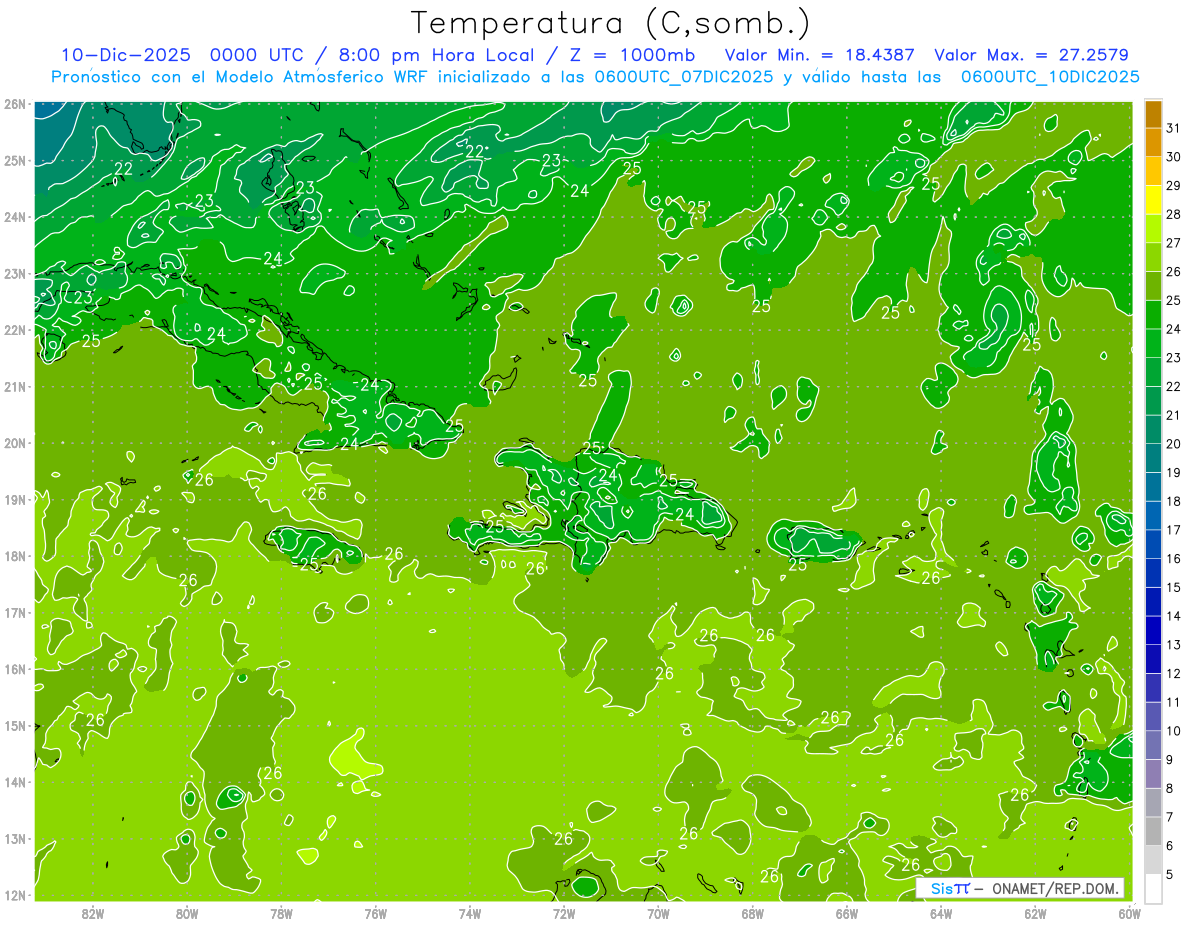The height and width of the screenshot is (927, 1200).
Task: Click the '80W' longitude axis label
Action: [x=186, y=913]
